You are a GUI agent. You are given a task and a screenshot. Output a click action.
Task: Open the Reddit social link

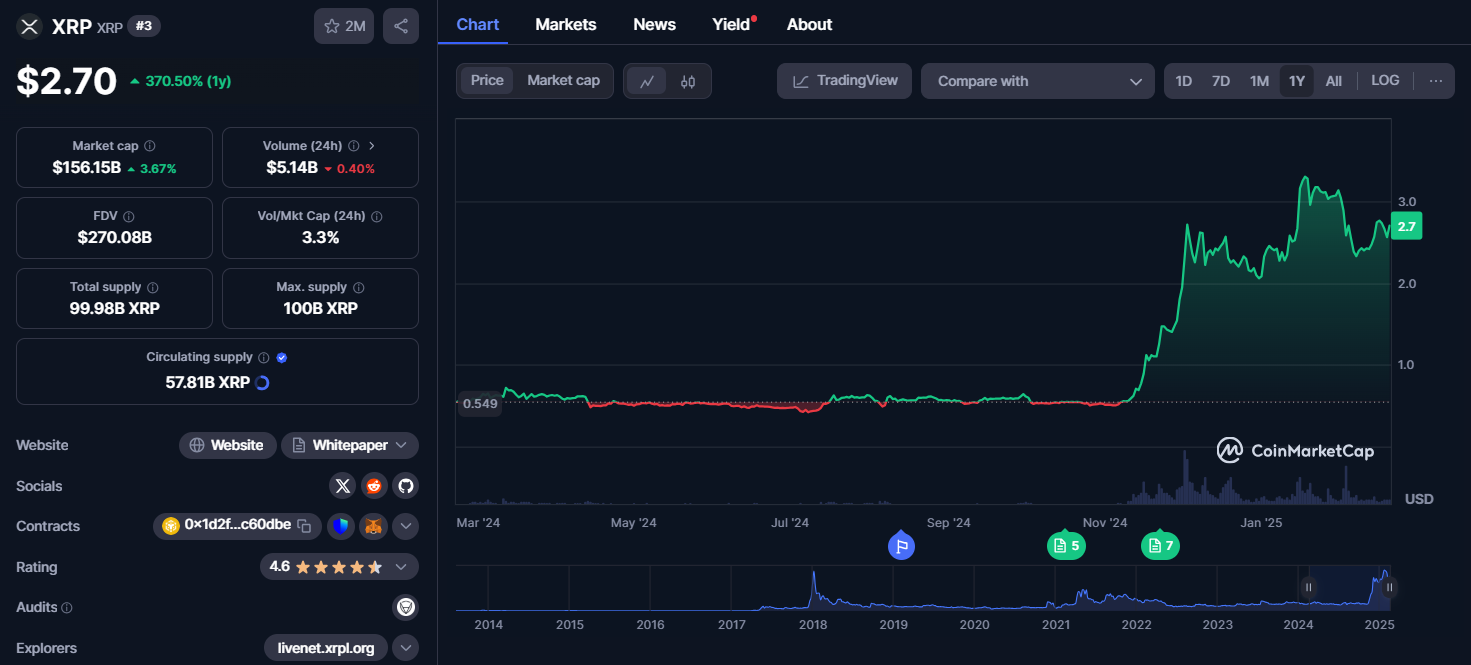(374, 486)
